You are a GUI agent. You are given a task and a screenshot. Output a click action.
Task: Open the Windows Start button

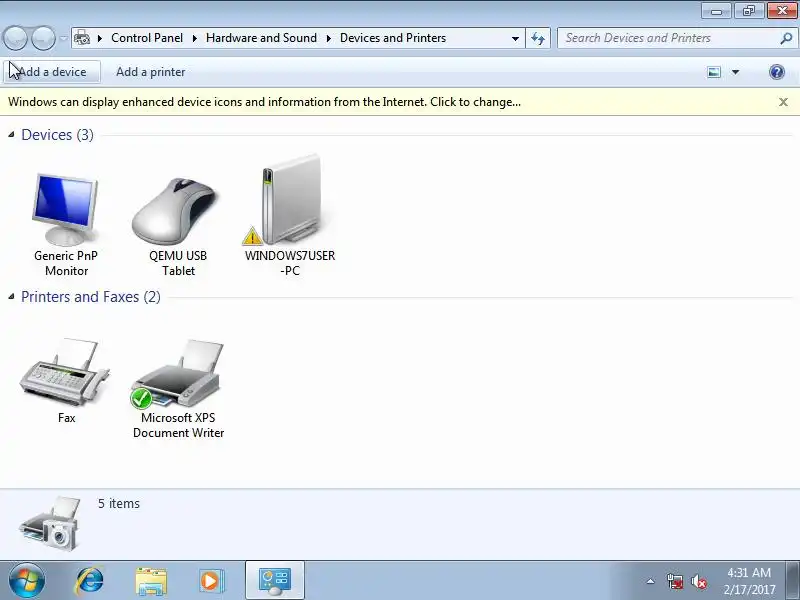pyautogui.click(x=26, y=581)
